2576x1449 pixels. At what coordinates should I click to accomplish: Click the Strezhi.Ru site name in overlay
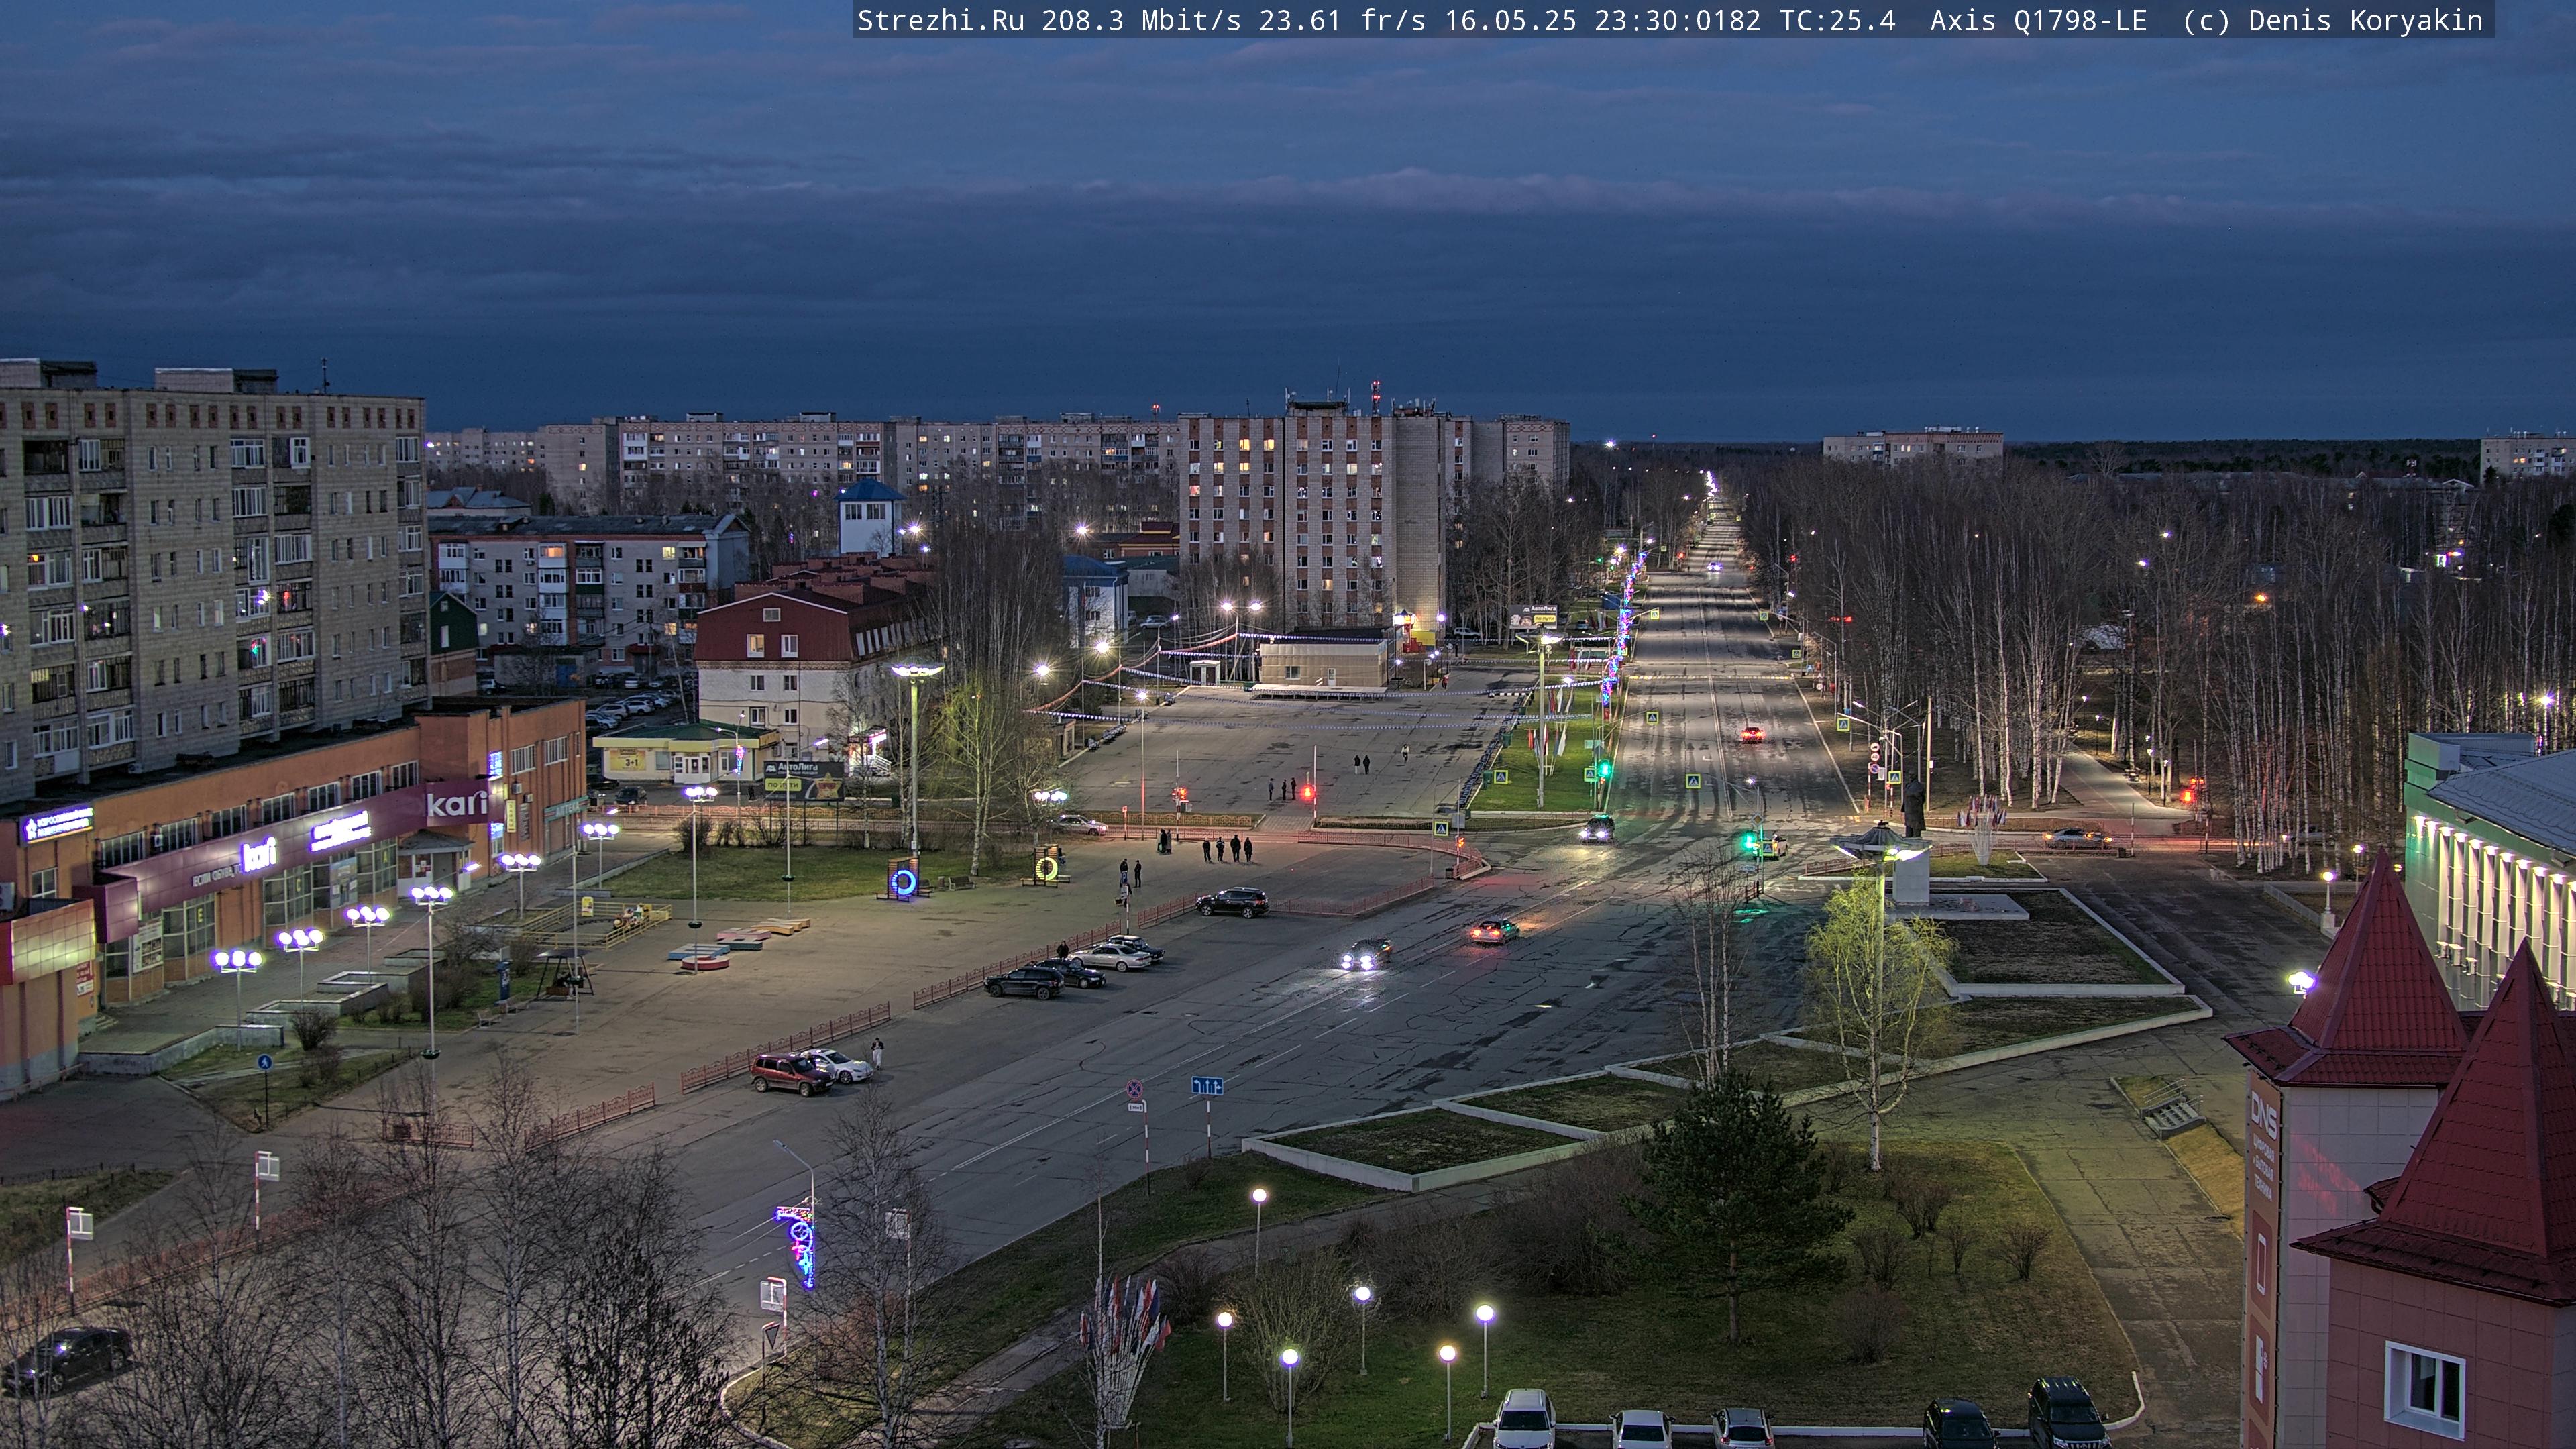[x=940, y=20]
